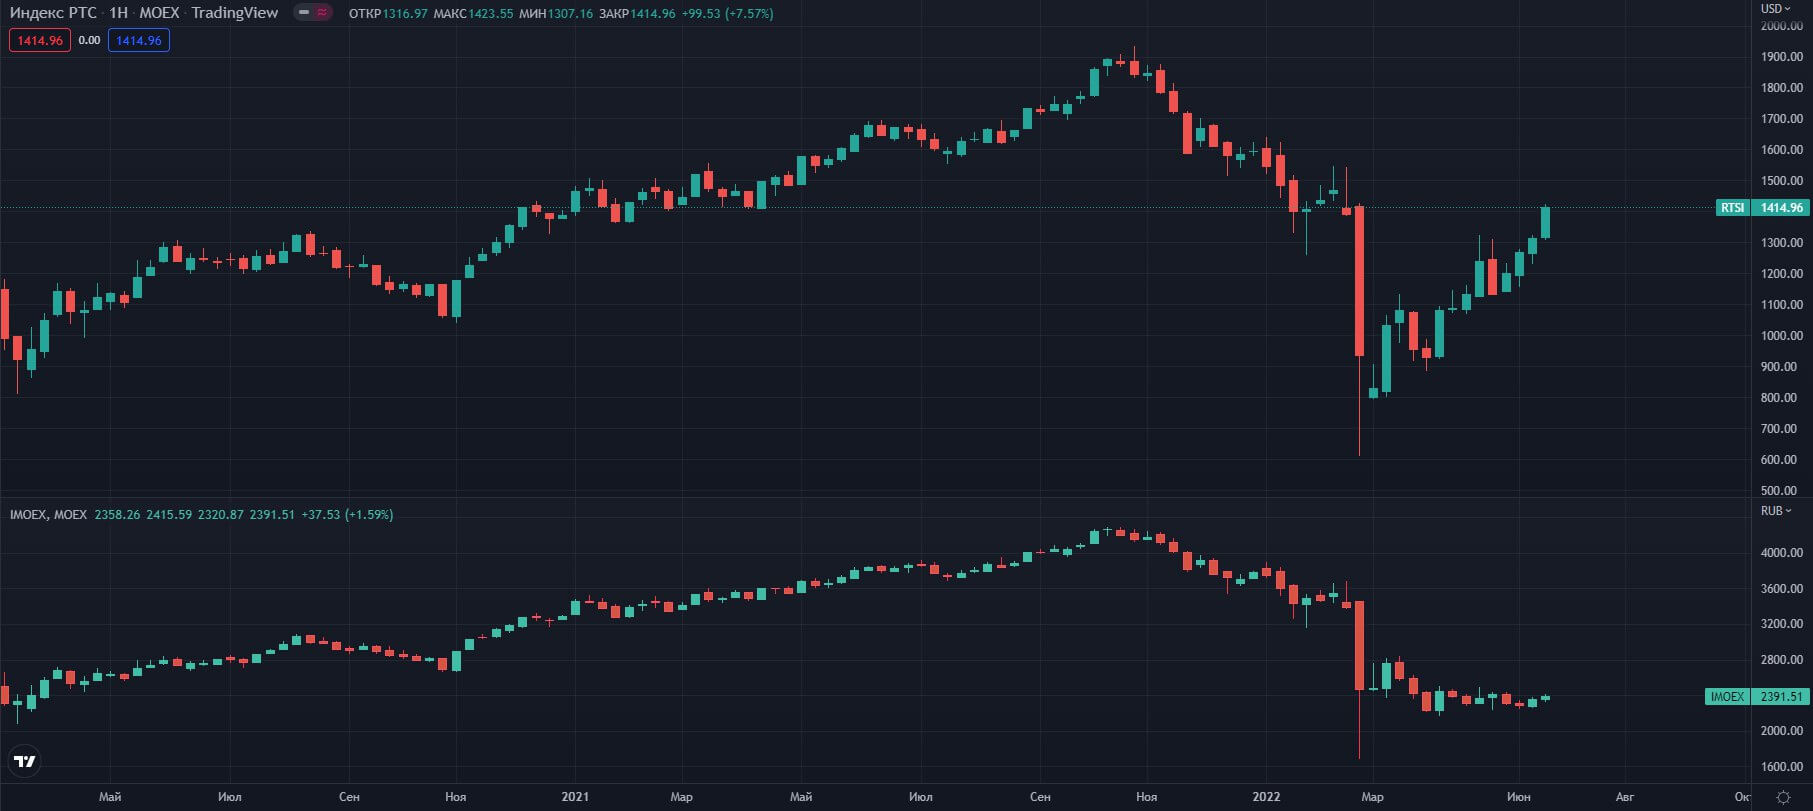Open the time axis settings gear icon
Viewport: 1813px width, 811px height.
[1783, 797]
